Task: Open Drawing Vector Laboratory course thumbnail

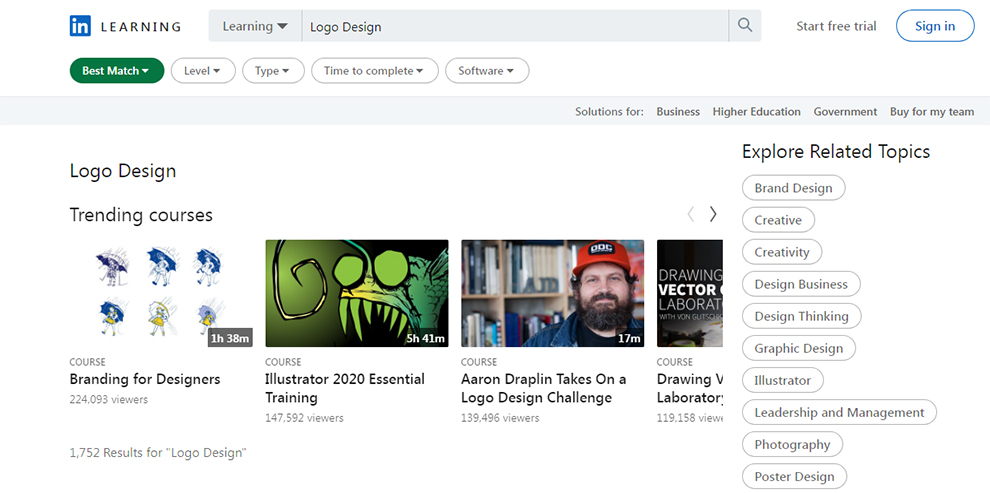Action: 689,293
